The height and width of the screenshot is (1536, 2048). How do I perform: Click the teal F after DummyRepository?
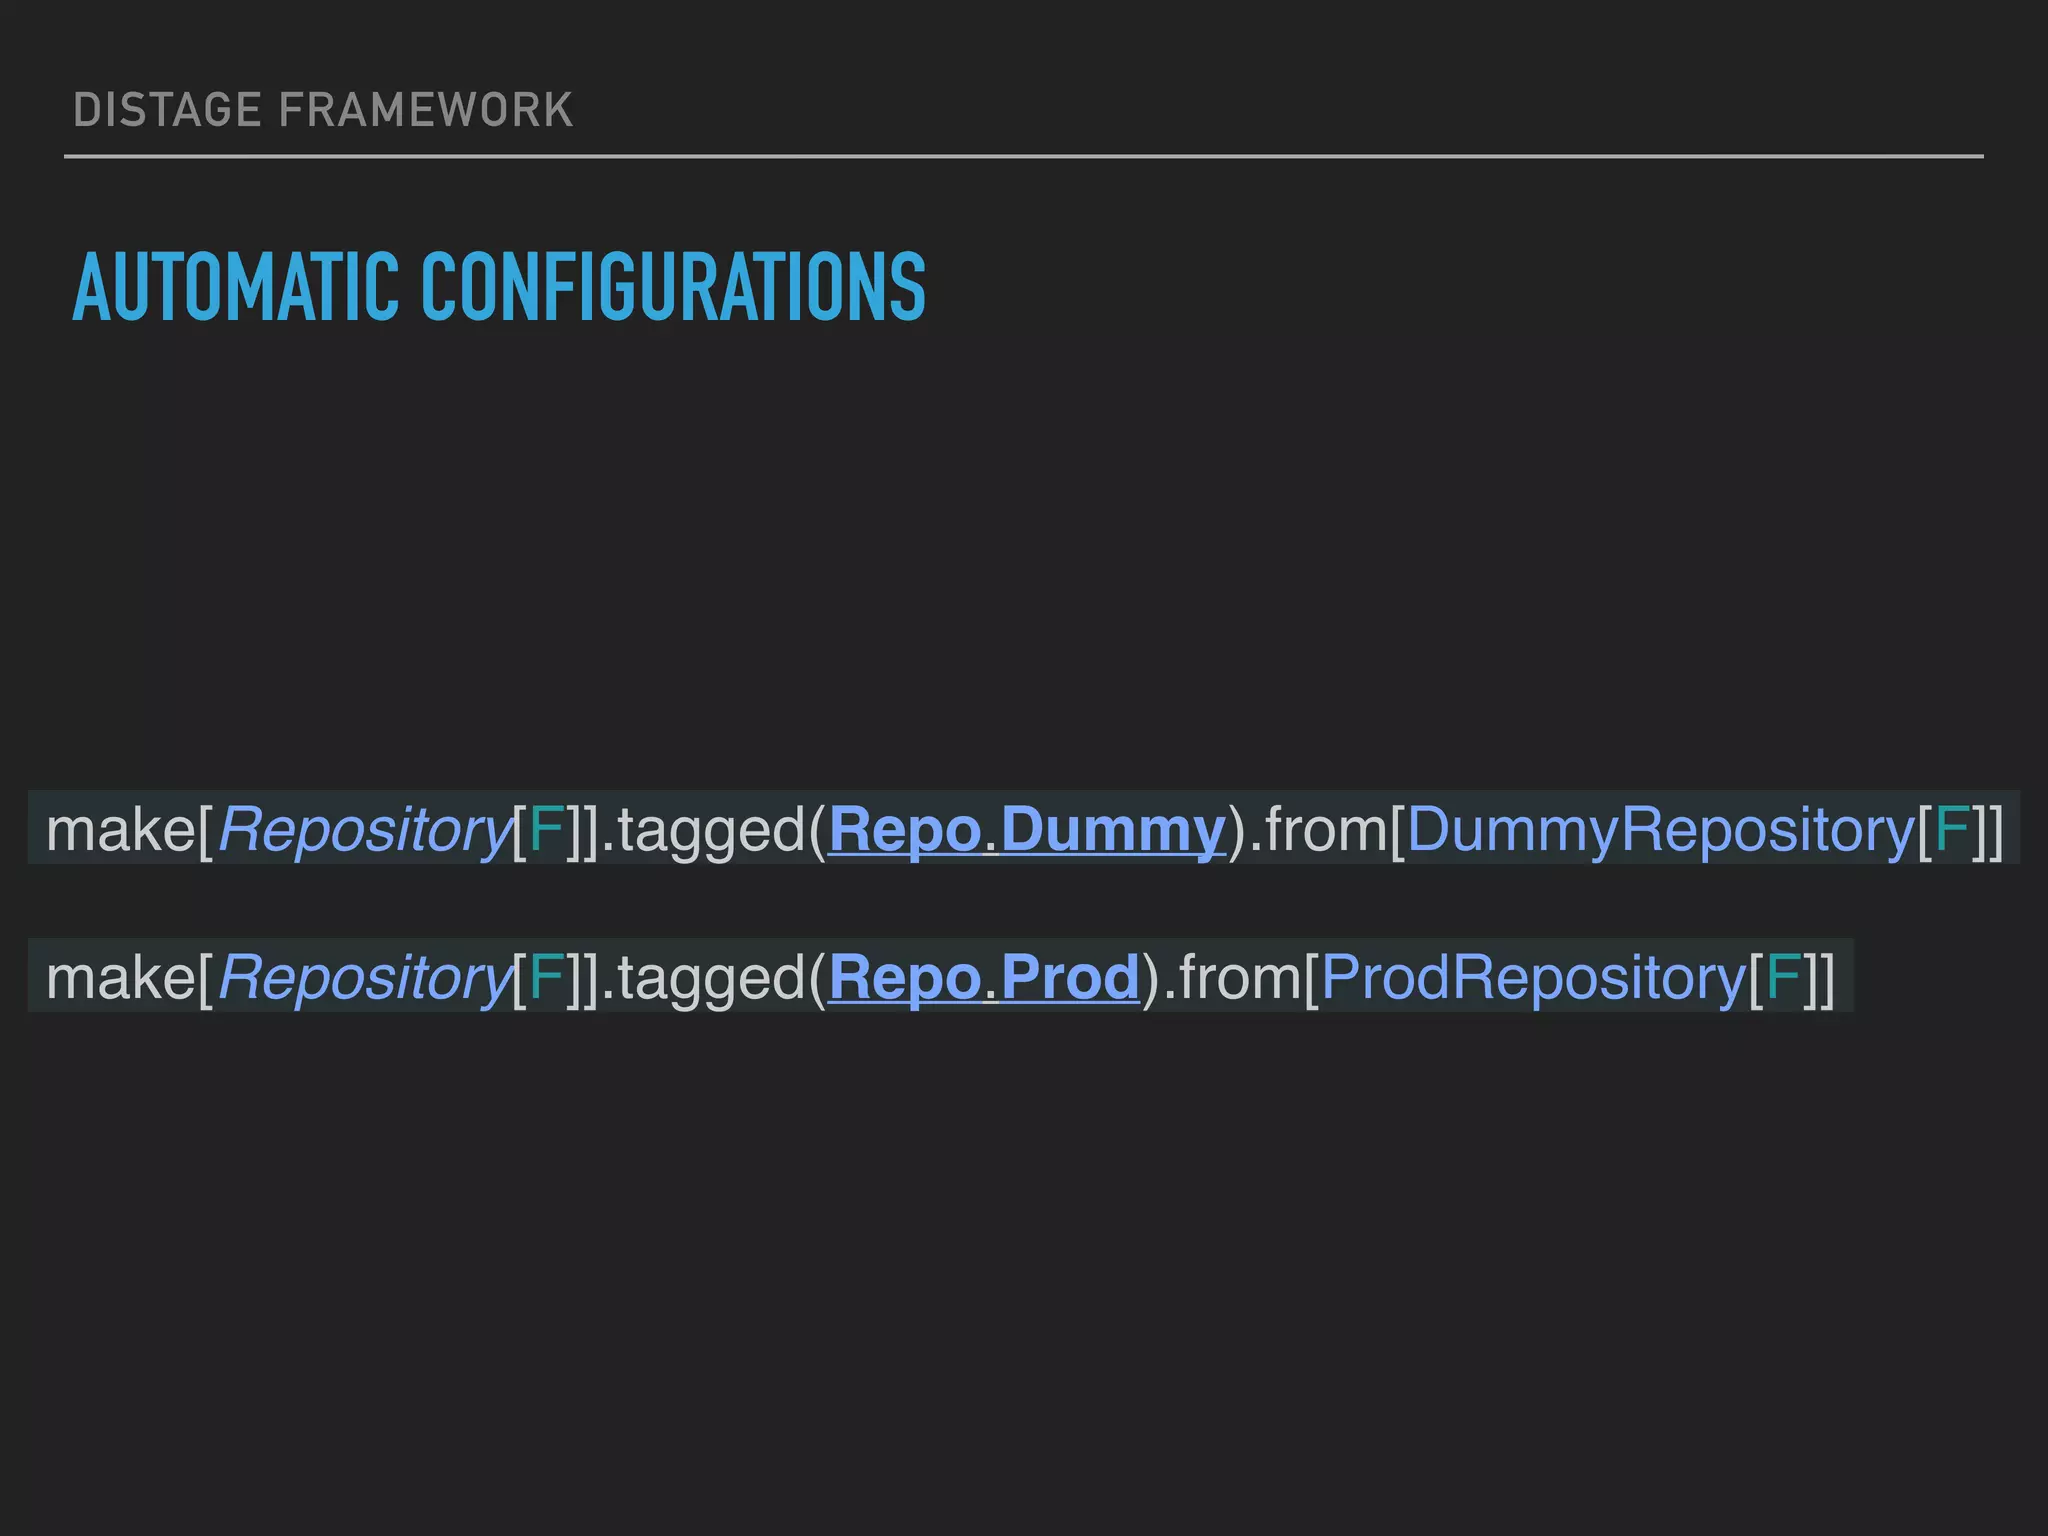click(x=1951, y=830)
